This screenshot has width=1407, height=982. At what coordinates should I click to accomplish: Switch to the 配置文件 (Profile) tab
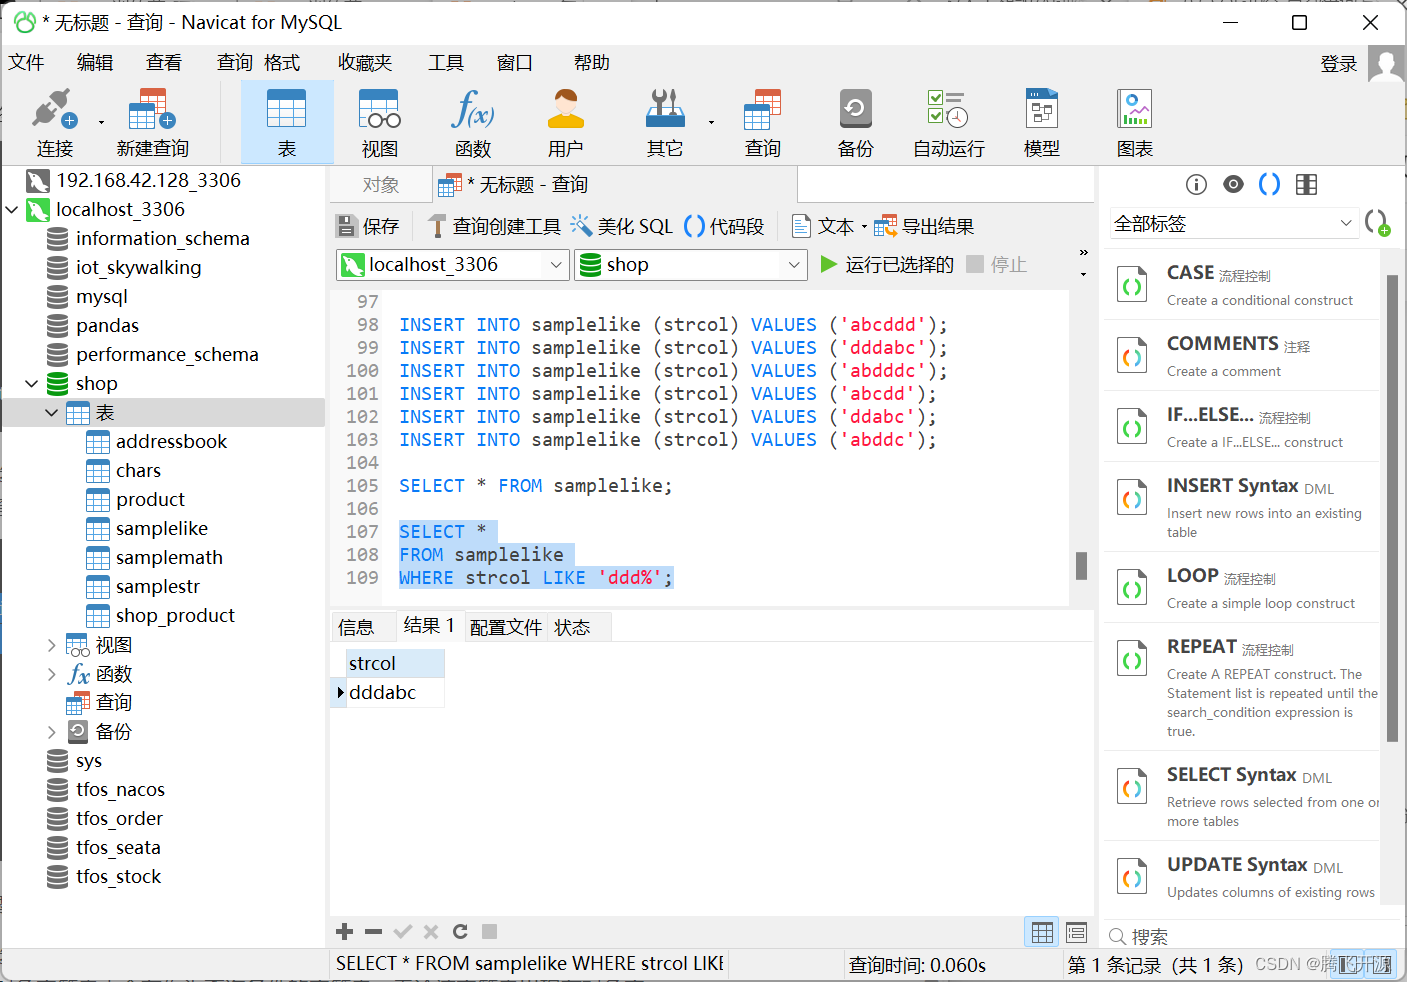[x=506, y=627]
